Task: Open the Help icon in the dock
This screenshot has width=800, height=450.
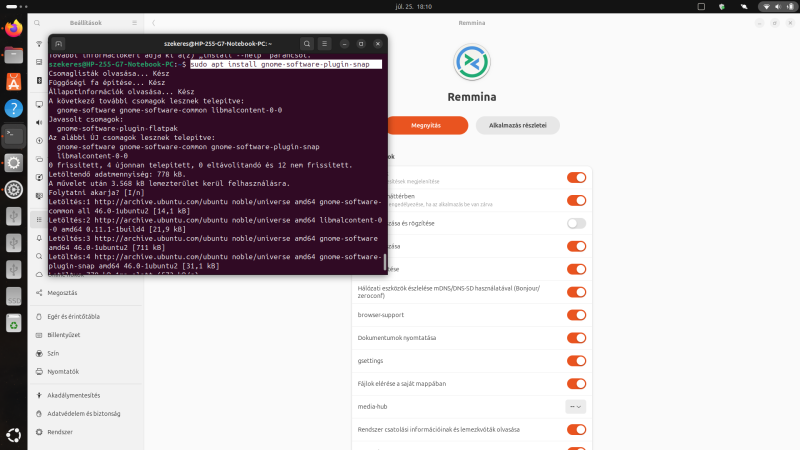Action: [14, 109]
